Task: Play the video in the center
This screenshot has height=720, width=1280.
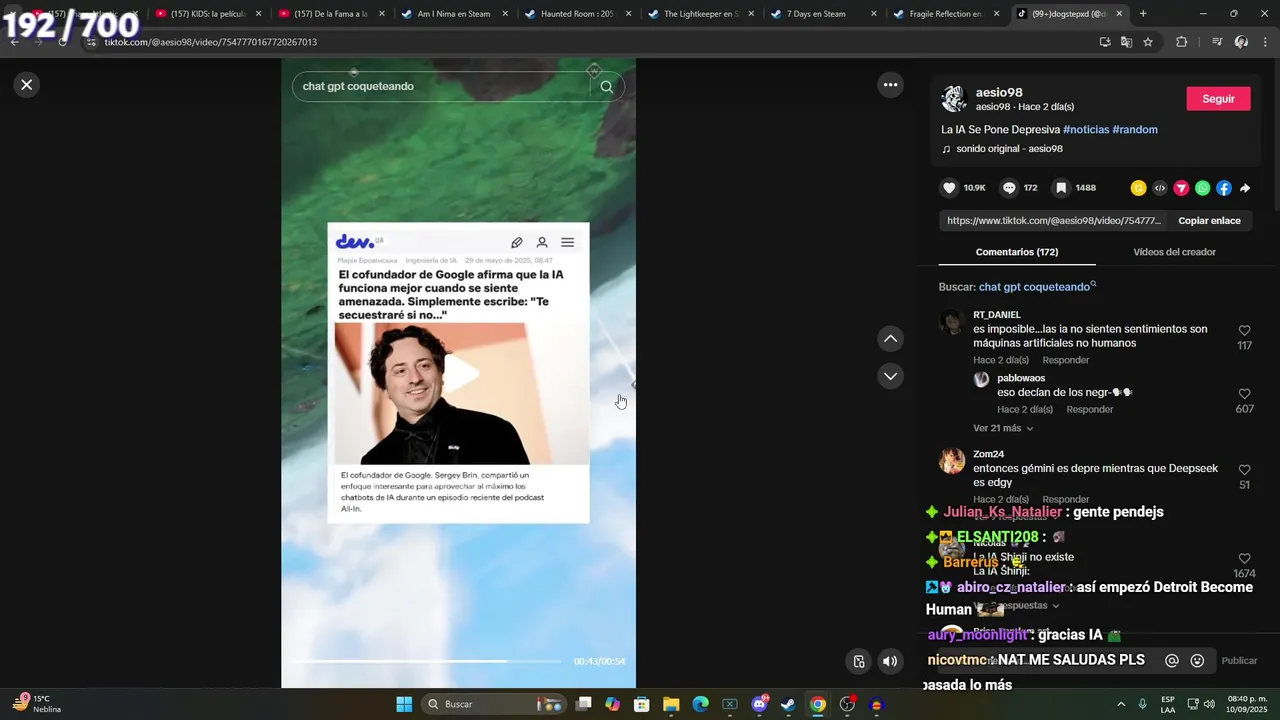Action: pos(459,373)
